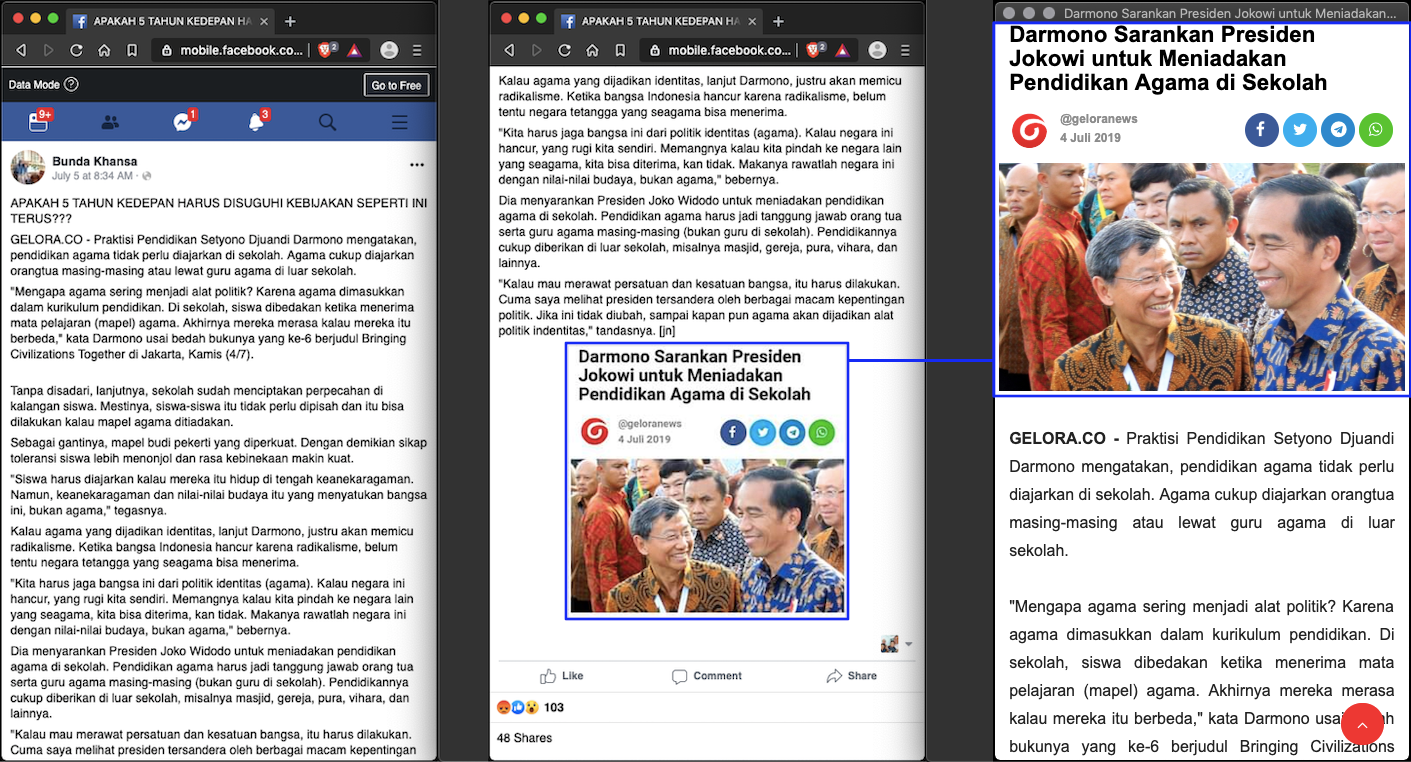1411x762 pixels.
Task: Click the Go to Free button
Action: (396, 85)
